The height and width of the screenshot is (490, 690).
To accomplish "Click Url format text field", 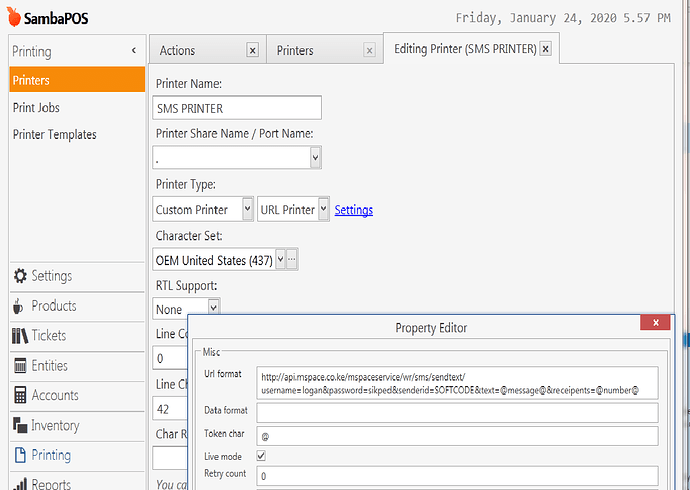I will [457, 383].
